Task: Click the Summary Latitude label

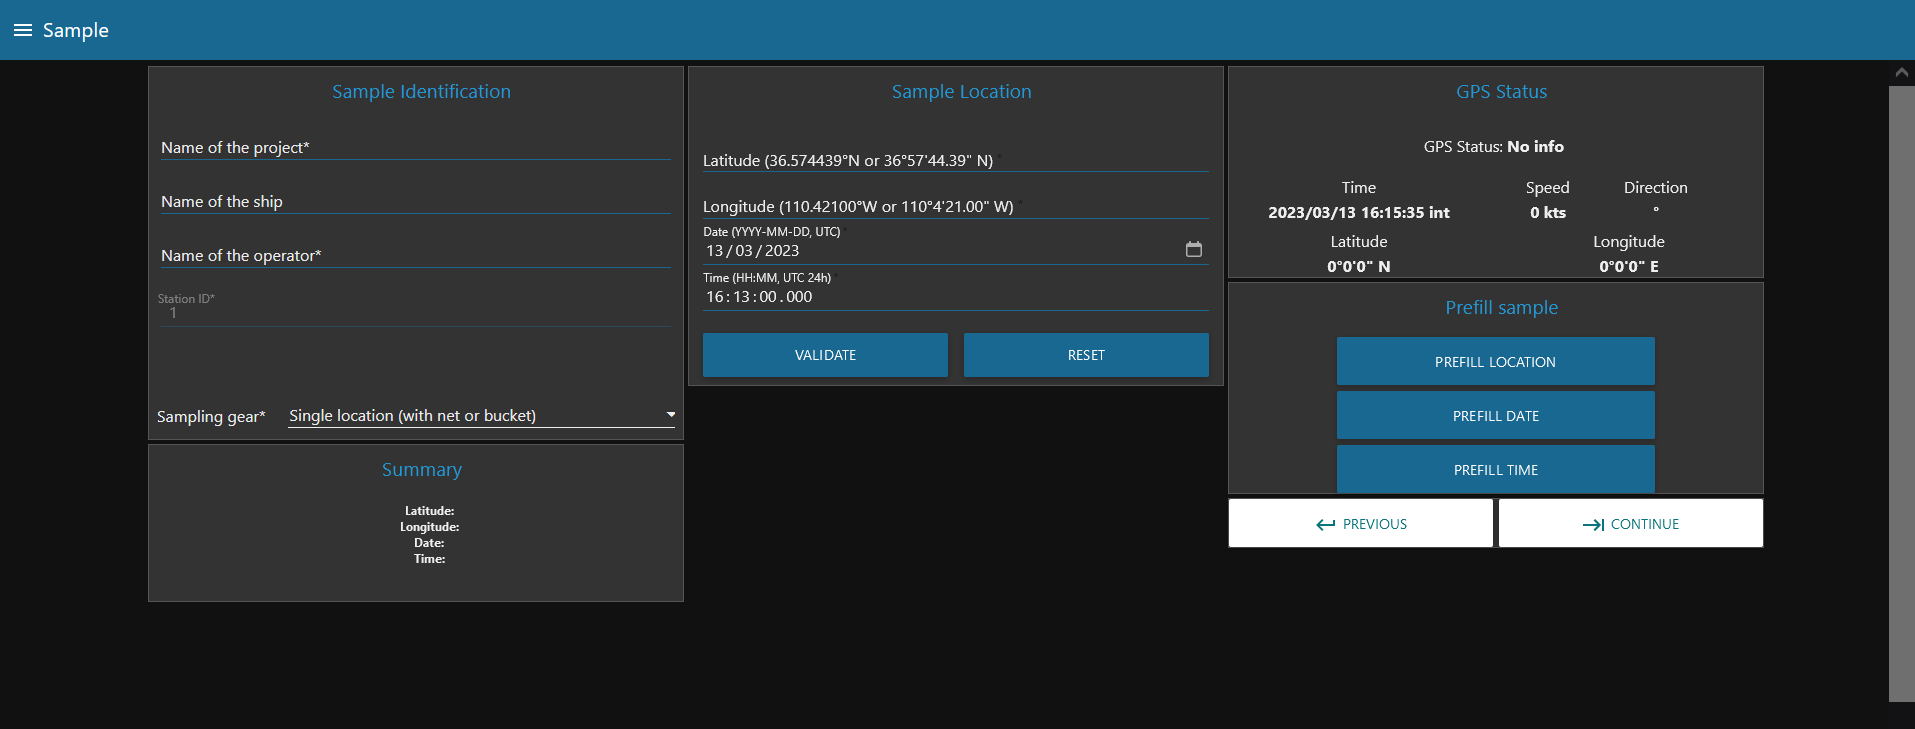Action: click(x=429, y=511)
